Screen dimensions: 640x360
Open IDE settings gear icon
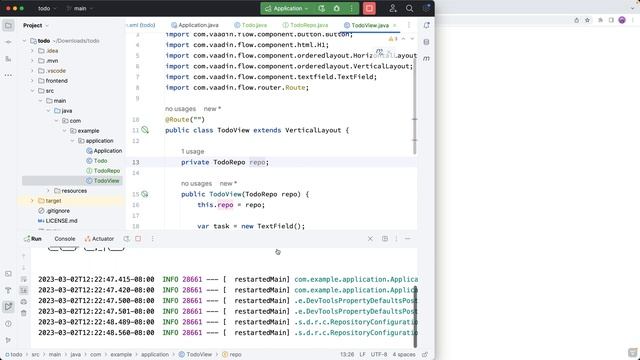coord(427,8)
